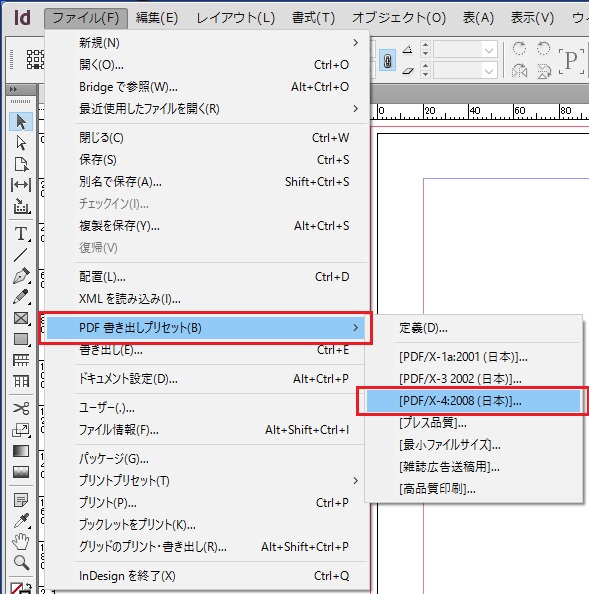Open the shear angle dropdown
This screenshot has width=589, height=594.
[x=489, y=71]
